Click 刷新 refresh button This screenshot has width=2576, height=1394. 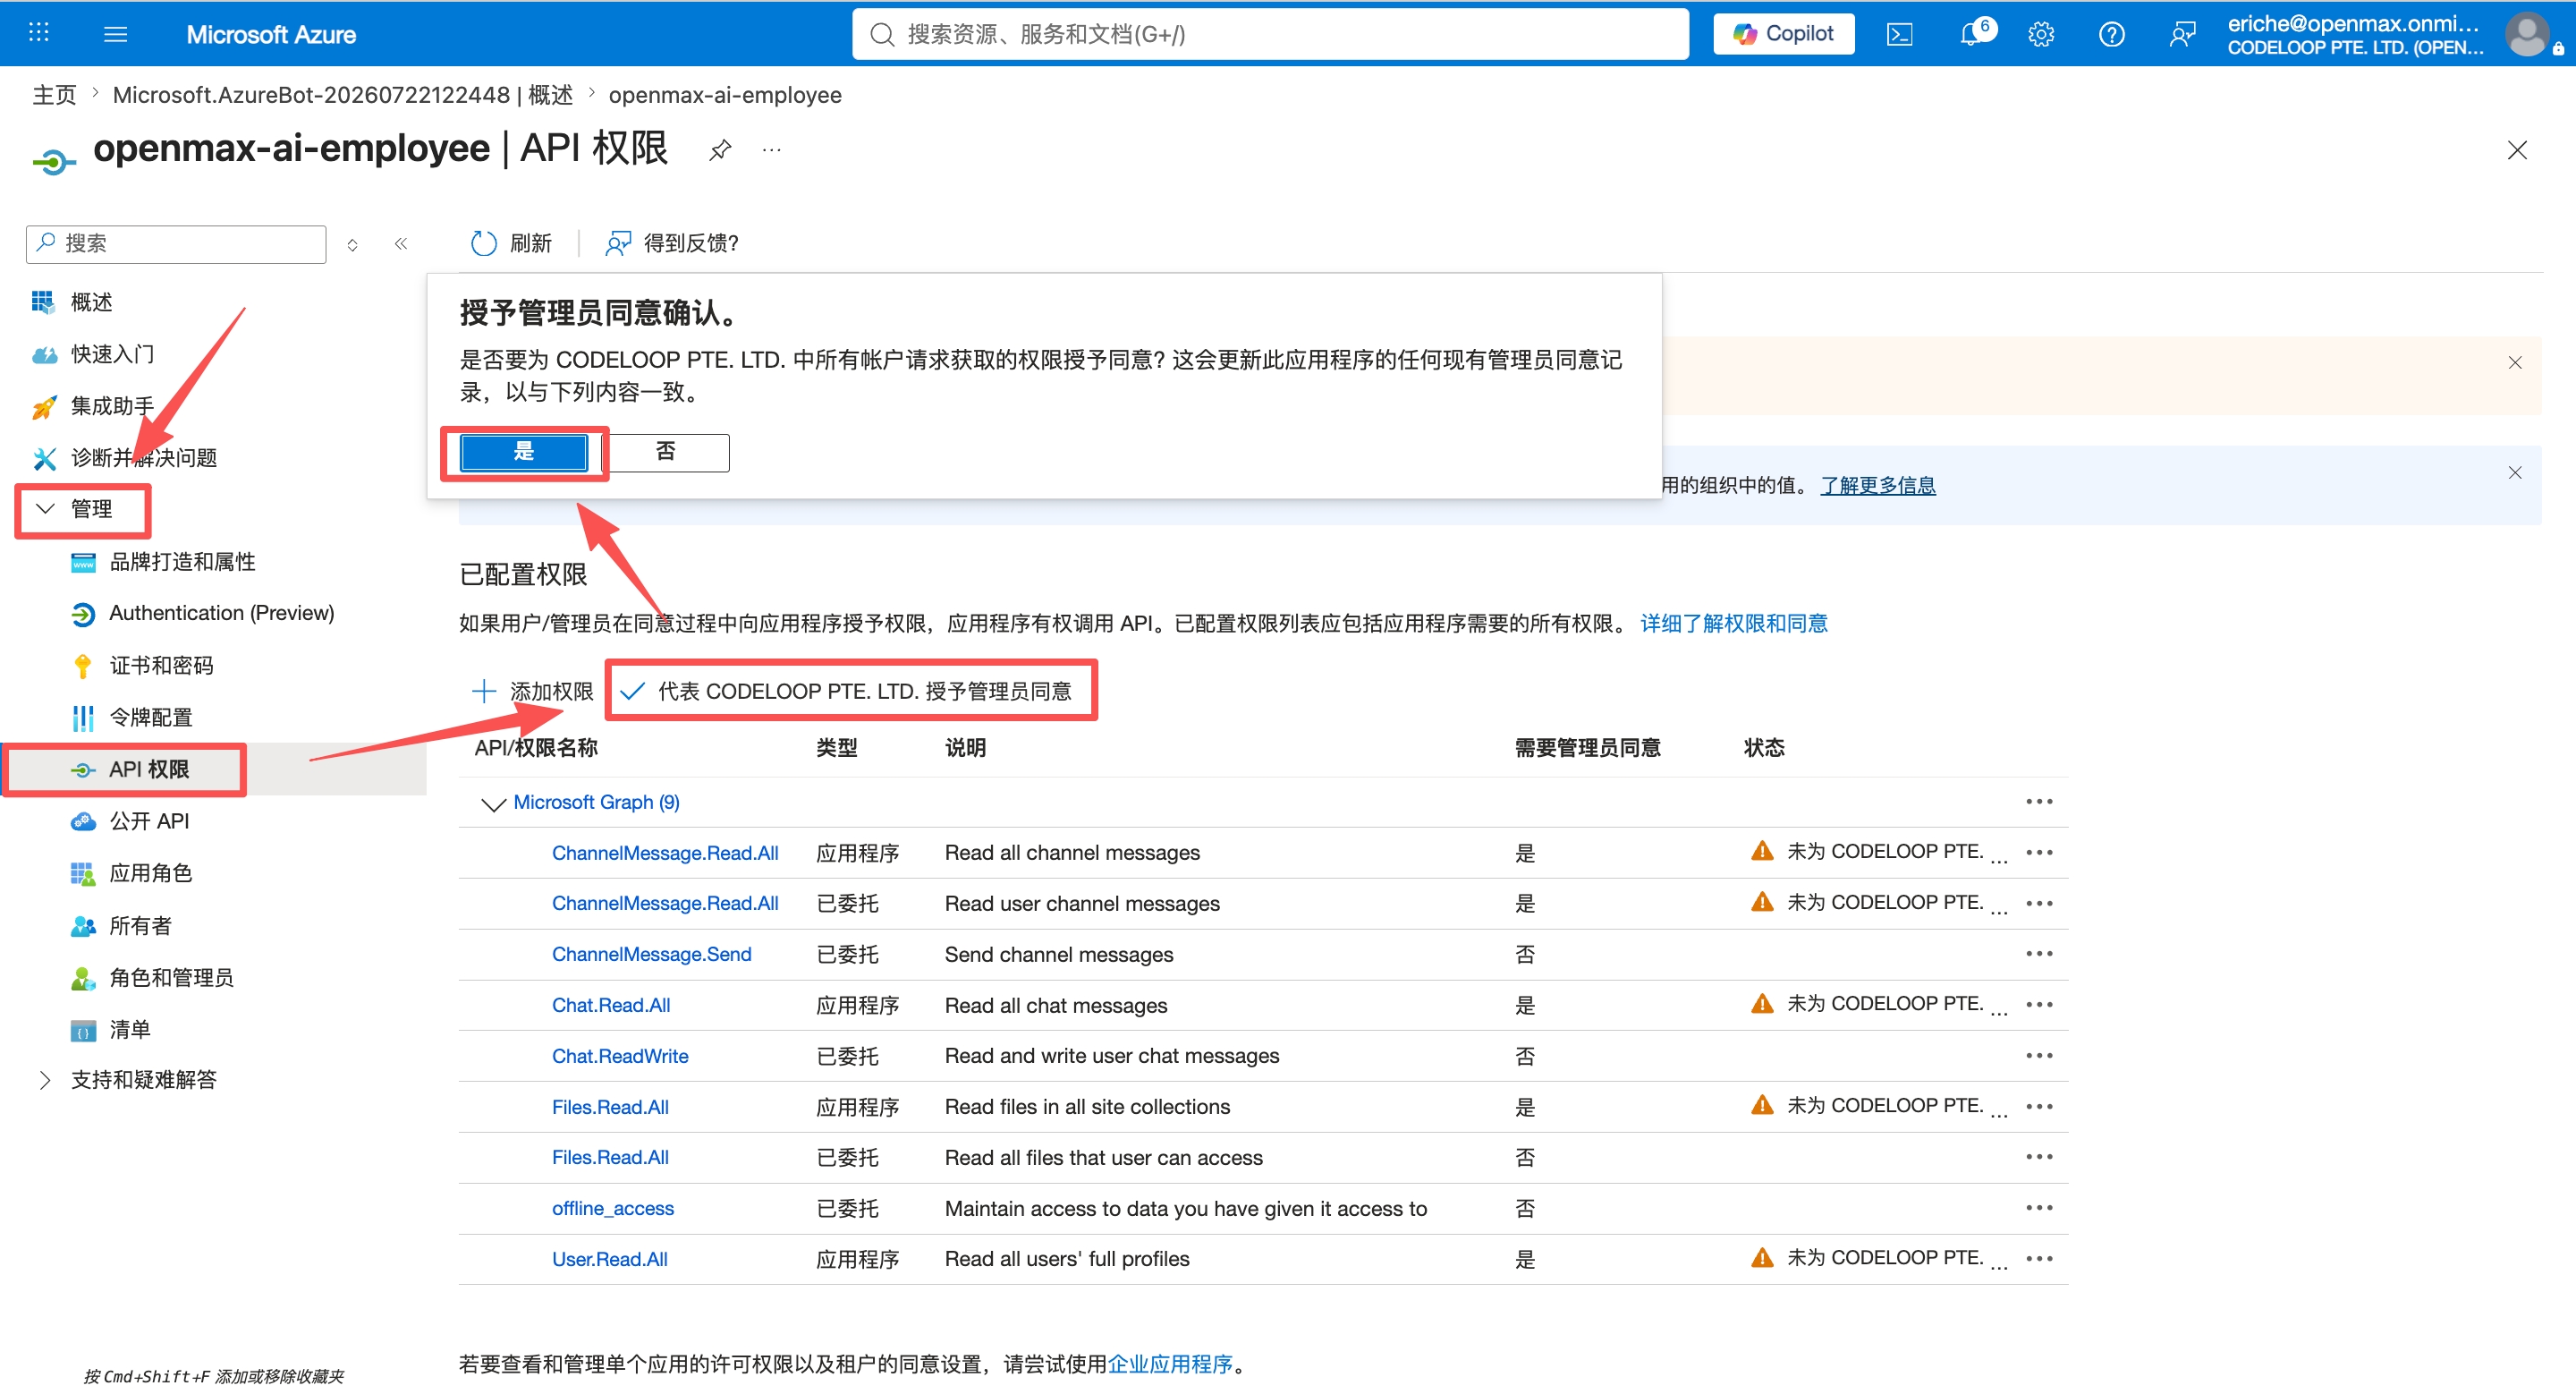(511, 243)
